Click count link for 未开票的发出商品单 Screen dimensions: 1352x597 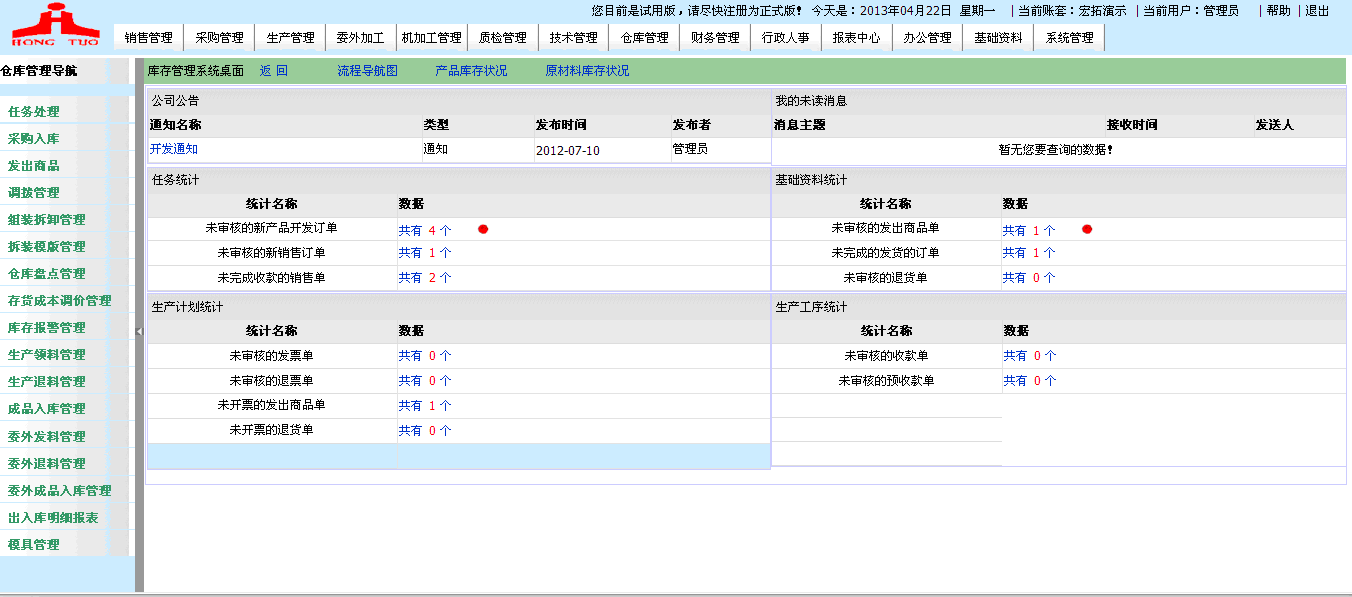[x=425, y=406]
